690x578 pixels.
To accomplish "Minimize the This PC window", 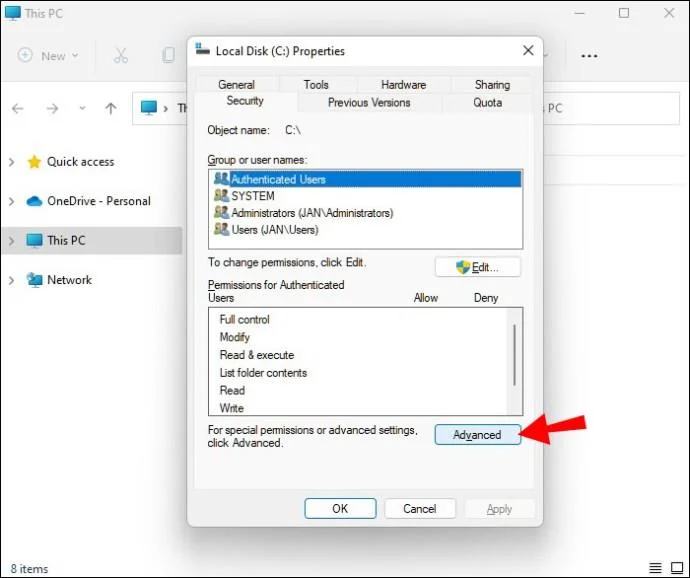I will [x=580, y=13].
